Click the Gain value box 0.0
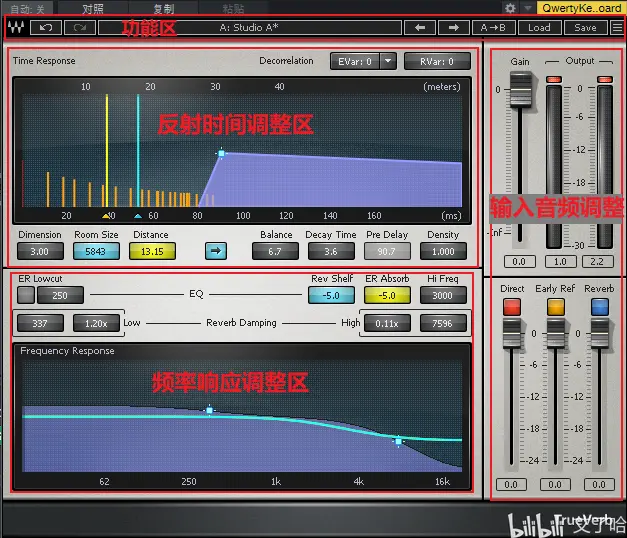Screen dimensions: 627x538 (519, 262)
